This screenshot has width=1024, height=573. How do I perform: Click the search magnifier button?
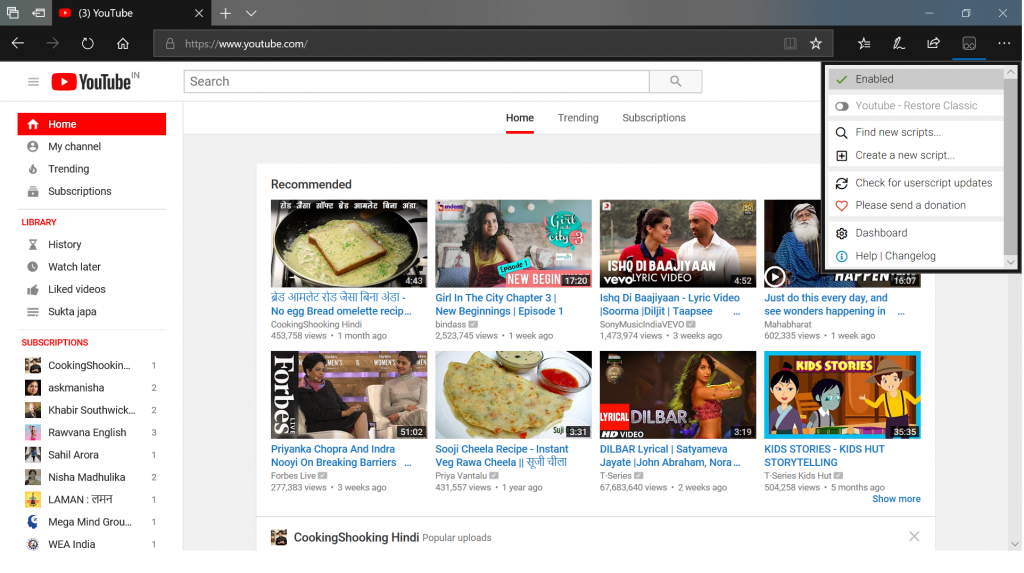point(675,82)
